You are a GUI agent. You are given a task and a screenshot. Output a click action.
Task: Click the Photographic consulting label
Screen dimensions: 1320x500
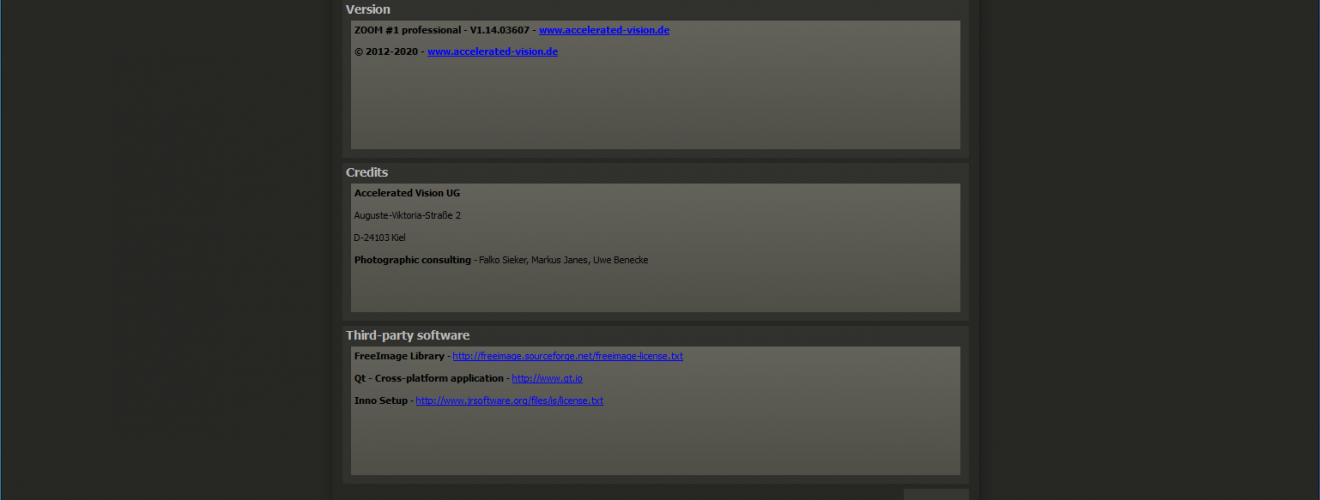point(412,260)
